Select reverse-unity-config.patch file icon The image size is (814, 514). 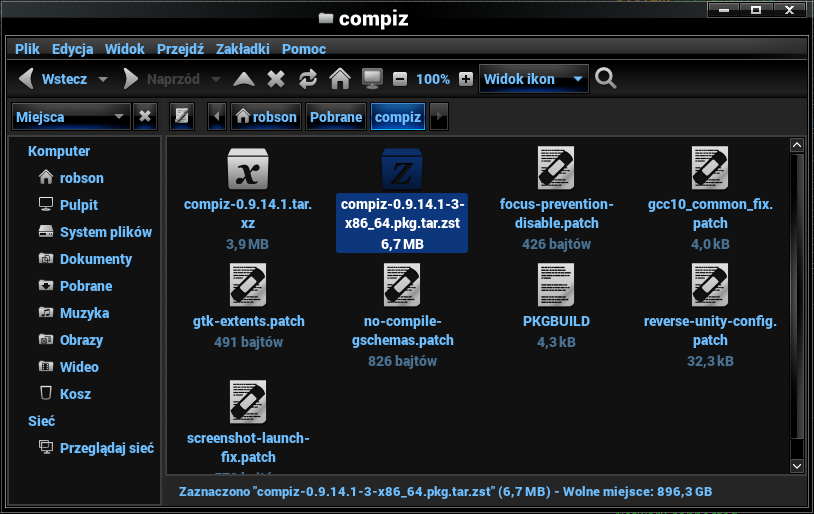point(710,285)
